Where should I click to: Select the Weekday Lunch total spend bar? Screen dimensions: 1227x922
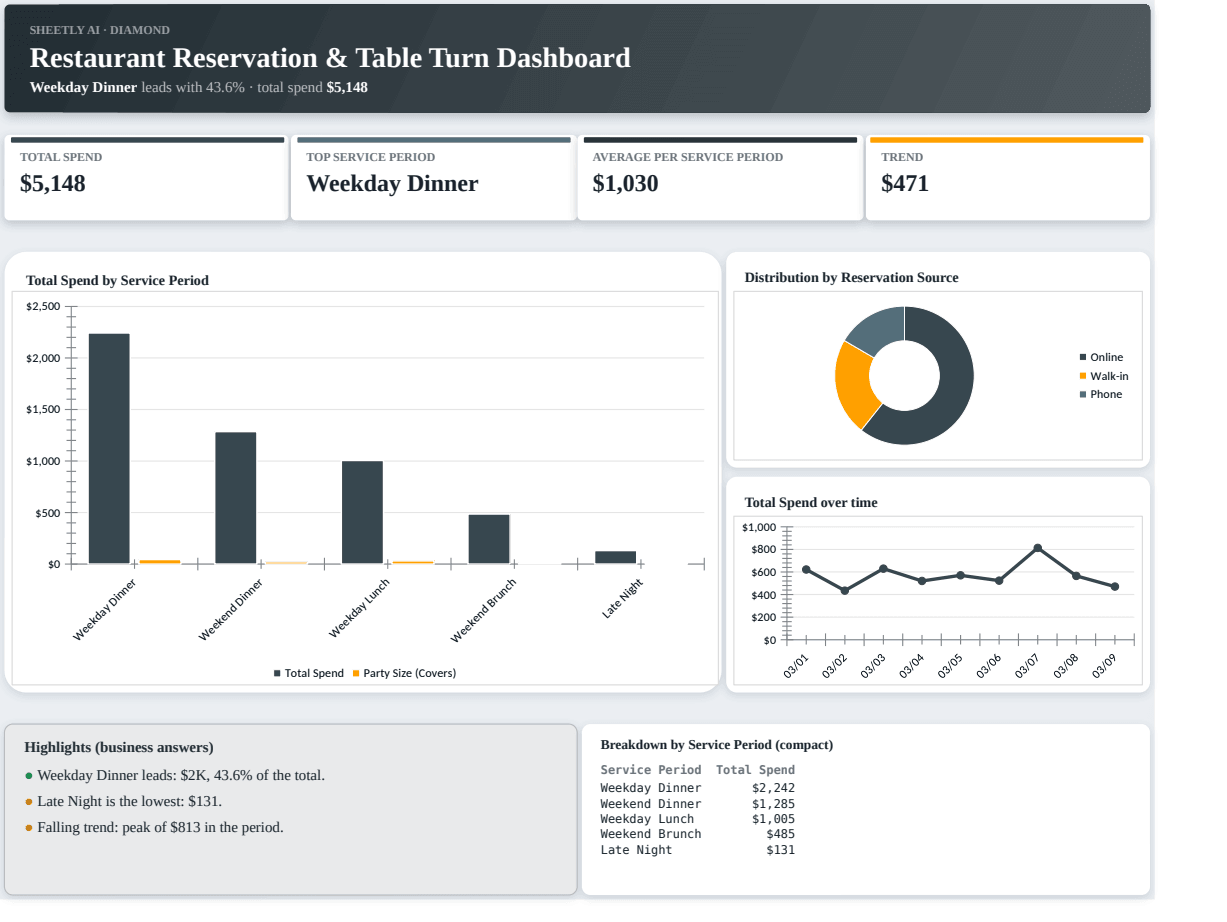(362, 513)
